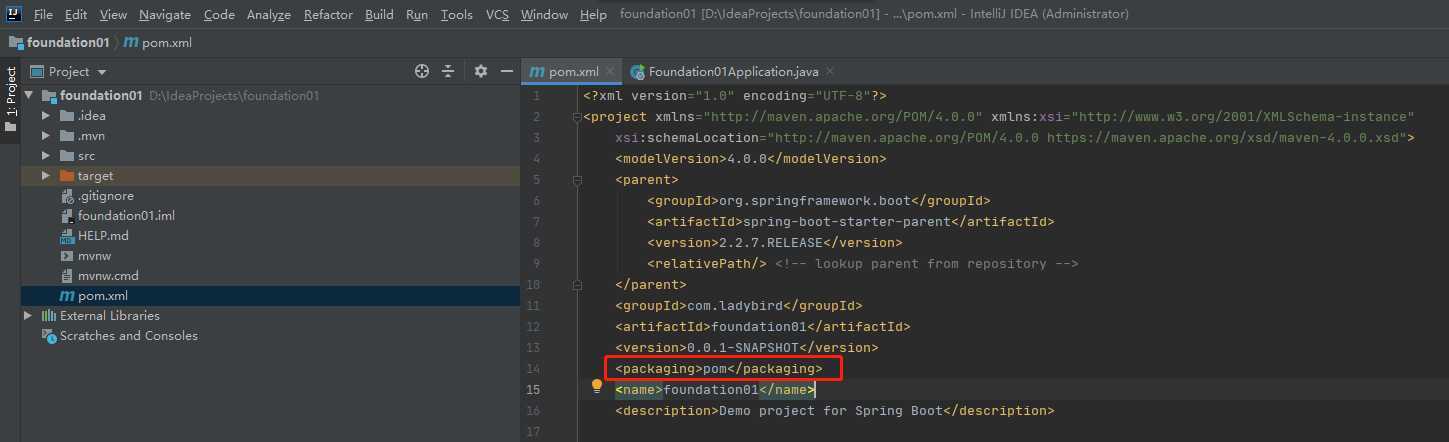Open the Tools menu
Image resolution: width=1449 pixels, height=442 pixels.
pyautogui.click(x=457, y=15)
